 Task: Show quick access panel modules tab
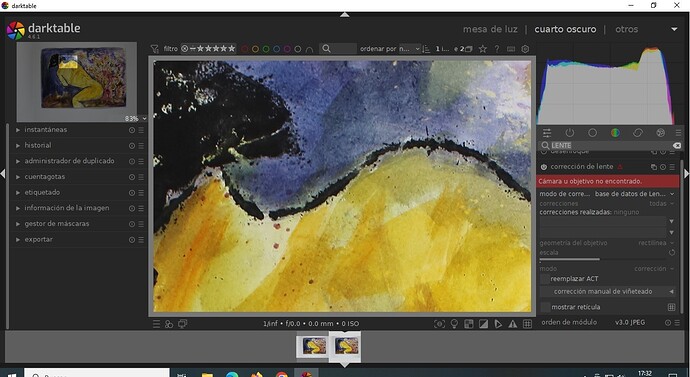point(547,133)
